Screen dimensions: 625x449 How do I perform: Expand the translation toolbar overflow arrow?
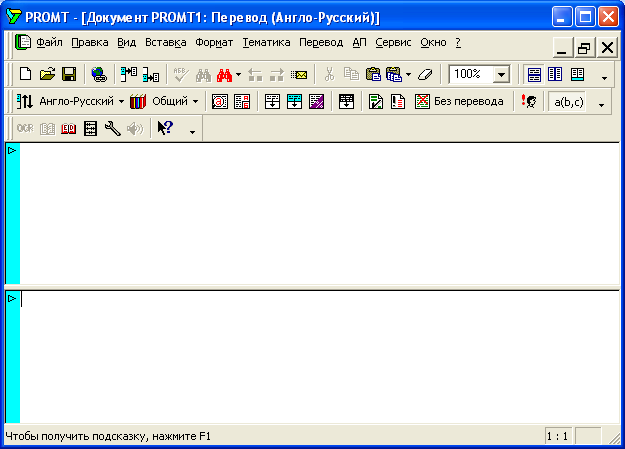601,105
